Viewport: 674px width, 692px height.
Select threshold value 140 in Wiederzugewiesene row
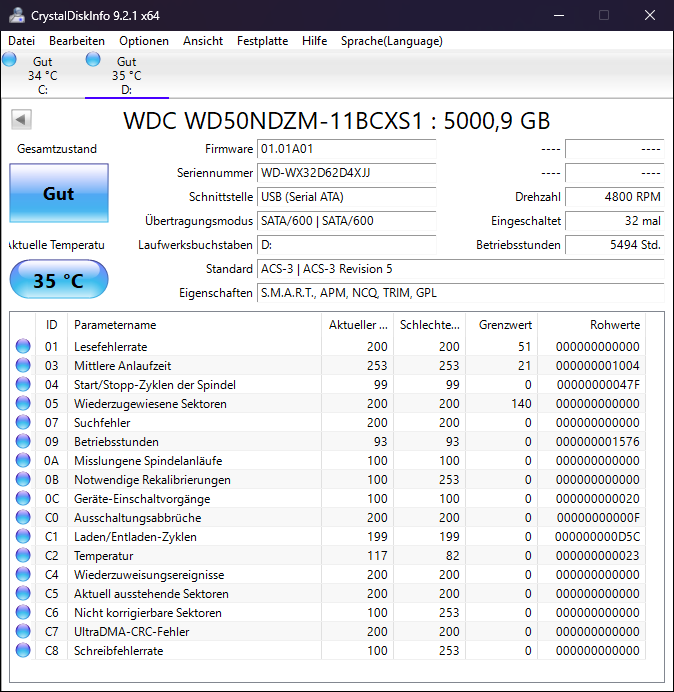click(x=521, y=404)
